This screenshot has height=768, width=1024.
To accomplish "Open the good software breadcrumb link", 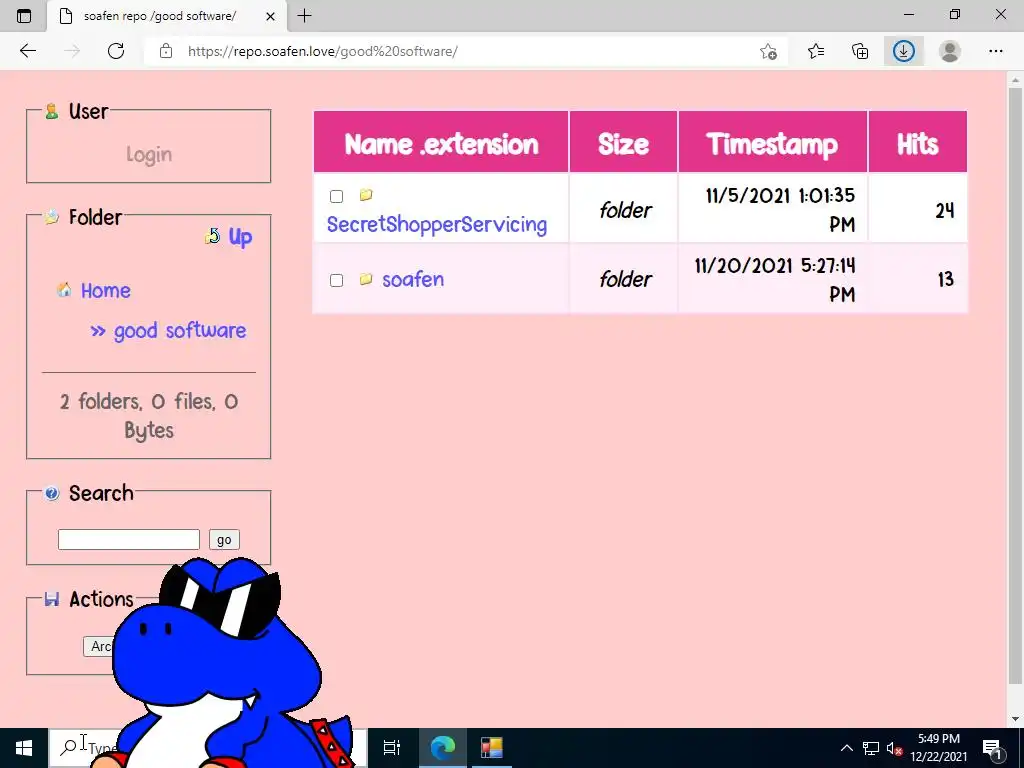I will 180,330.
